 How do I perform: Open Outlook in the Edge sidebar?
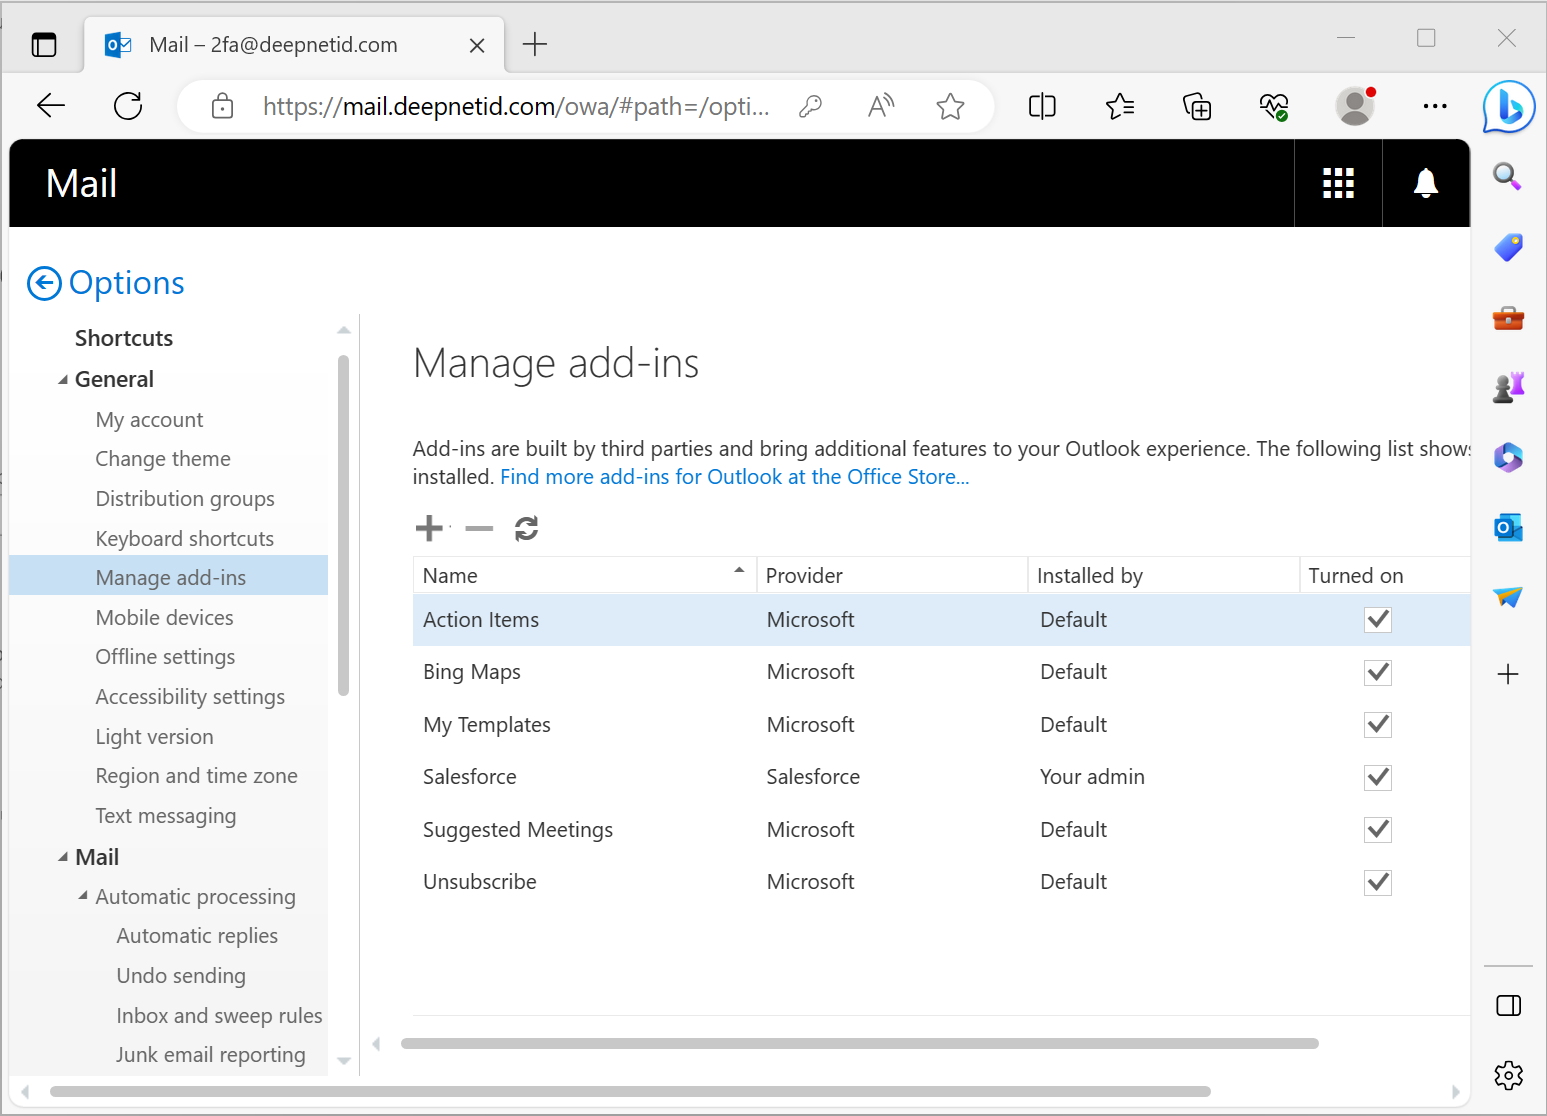click(x=1508, y=527)
